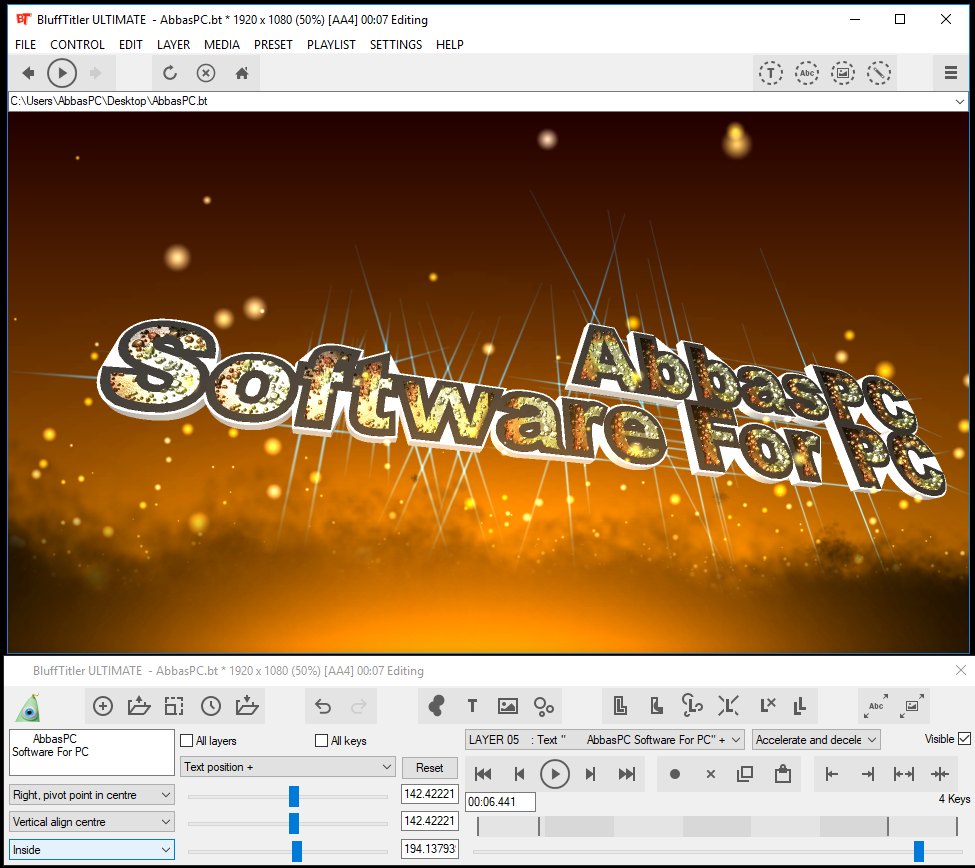The width and height of the screenshot is (975, 868).
Task: Toggle the Visible checkbox
Action: pyautogui.click(x=964, y=739)
